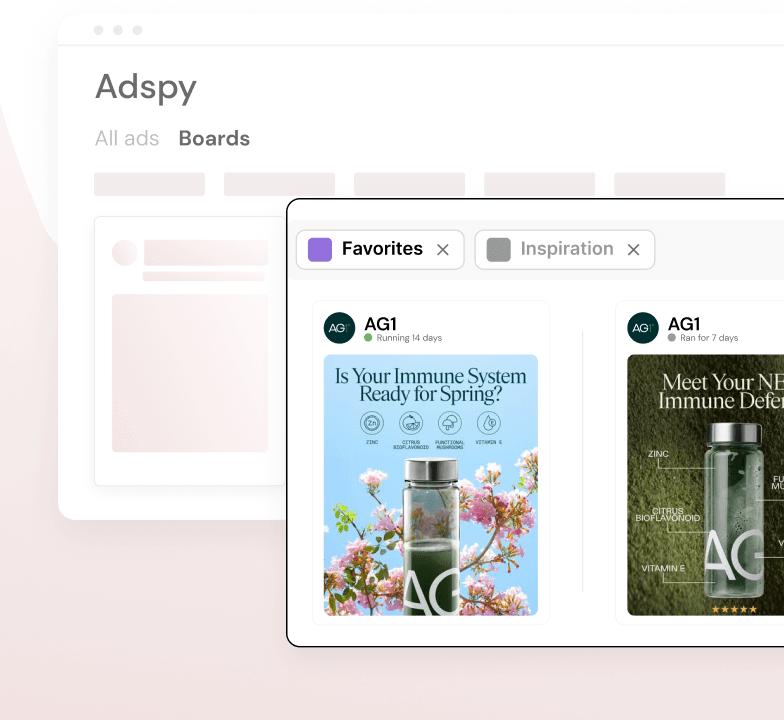Click AG1 logo on the Ran for 7 days ad

tap(643, 328)
